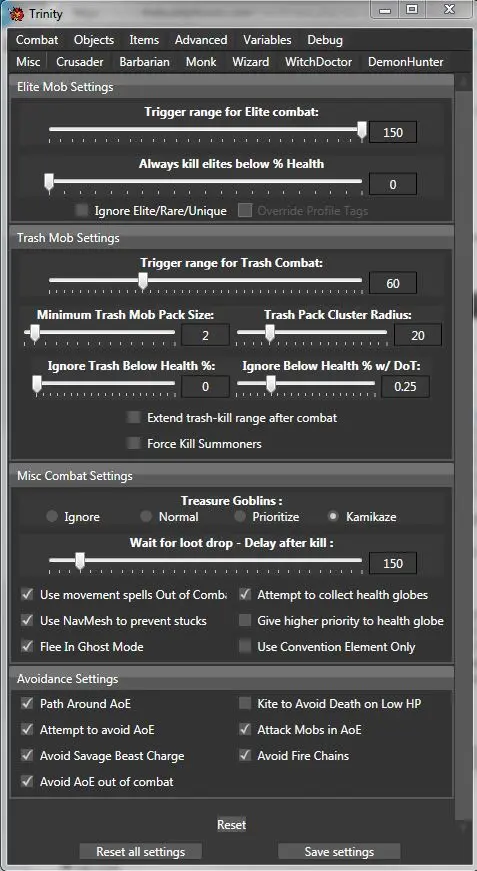Click the vertical scrollbar on right side
Image resolution: width=477 pixels, height=871 pixels.
coord(461,453)
